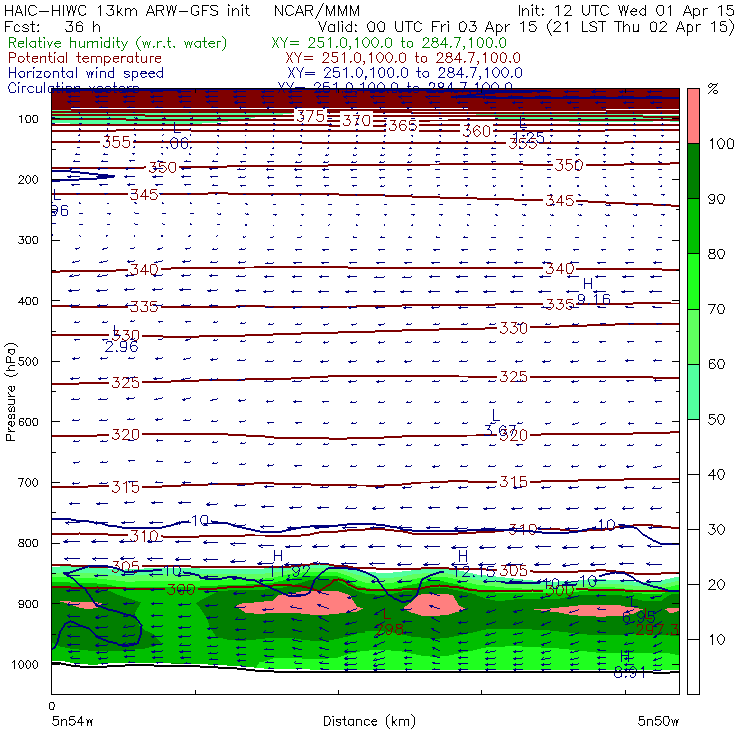740x740 pixels.
Task: Click the pink above-100% colorbar segment
Action: click(693, 116)
